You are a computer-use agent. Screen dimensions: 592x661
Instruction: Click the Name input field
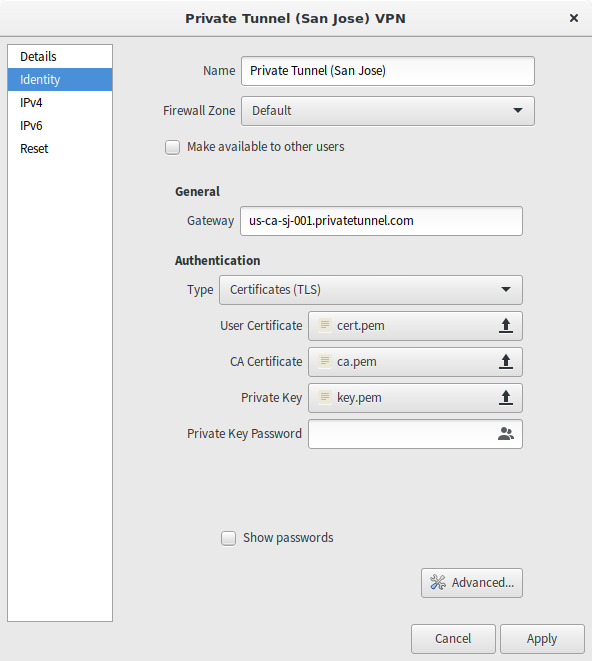[x=388, y=71]
